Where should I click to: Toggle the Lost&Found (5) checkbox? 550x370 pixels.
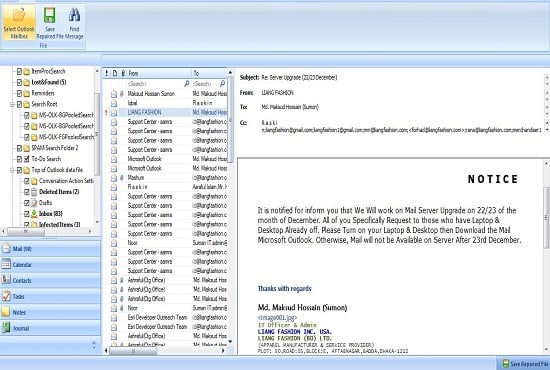point(19,82)
